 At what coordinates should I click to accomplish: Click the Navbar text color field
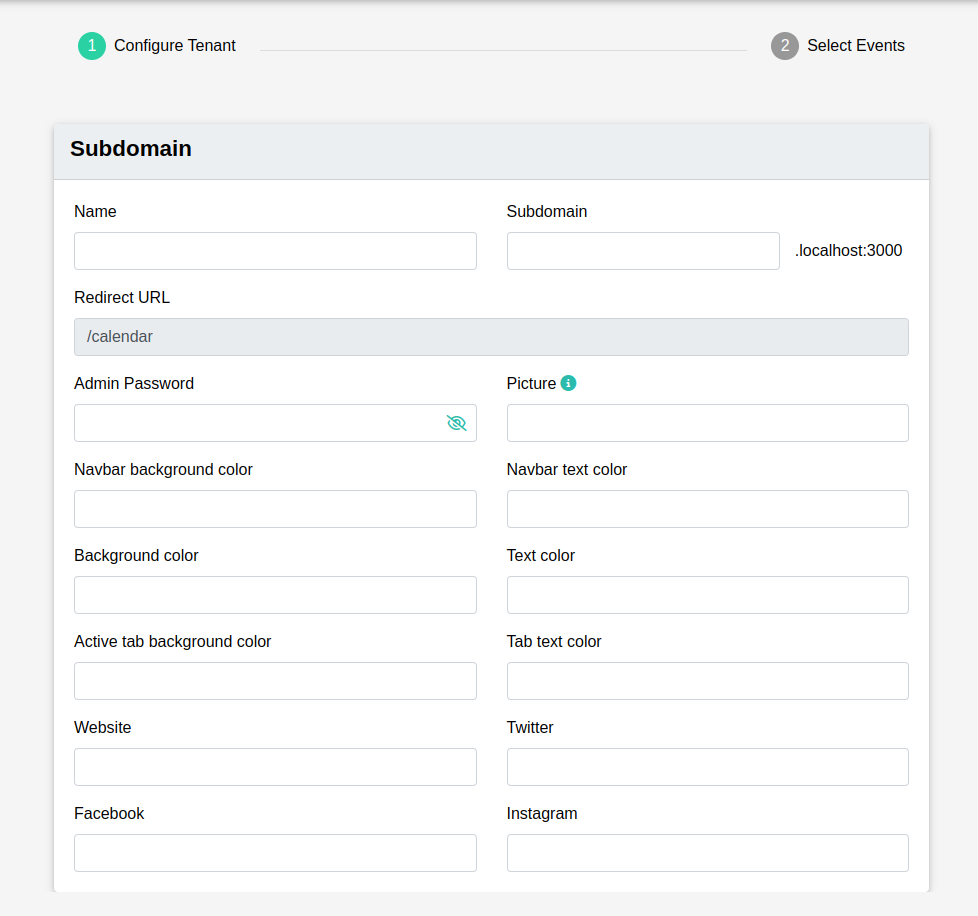pos(707,509)
